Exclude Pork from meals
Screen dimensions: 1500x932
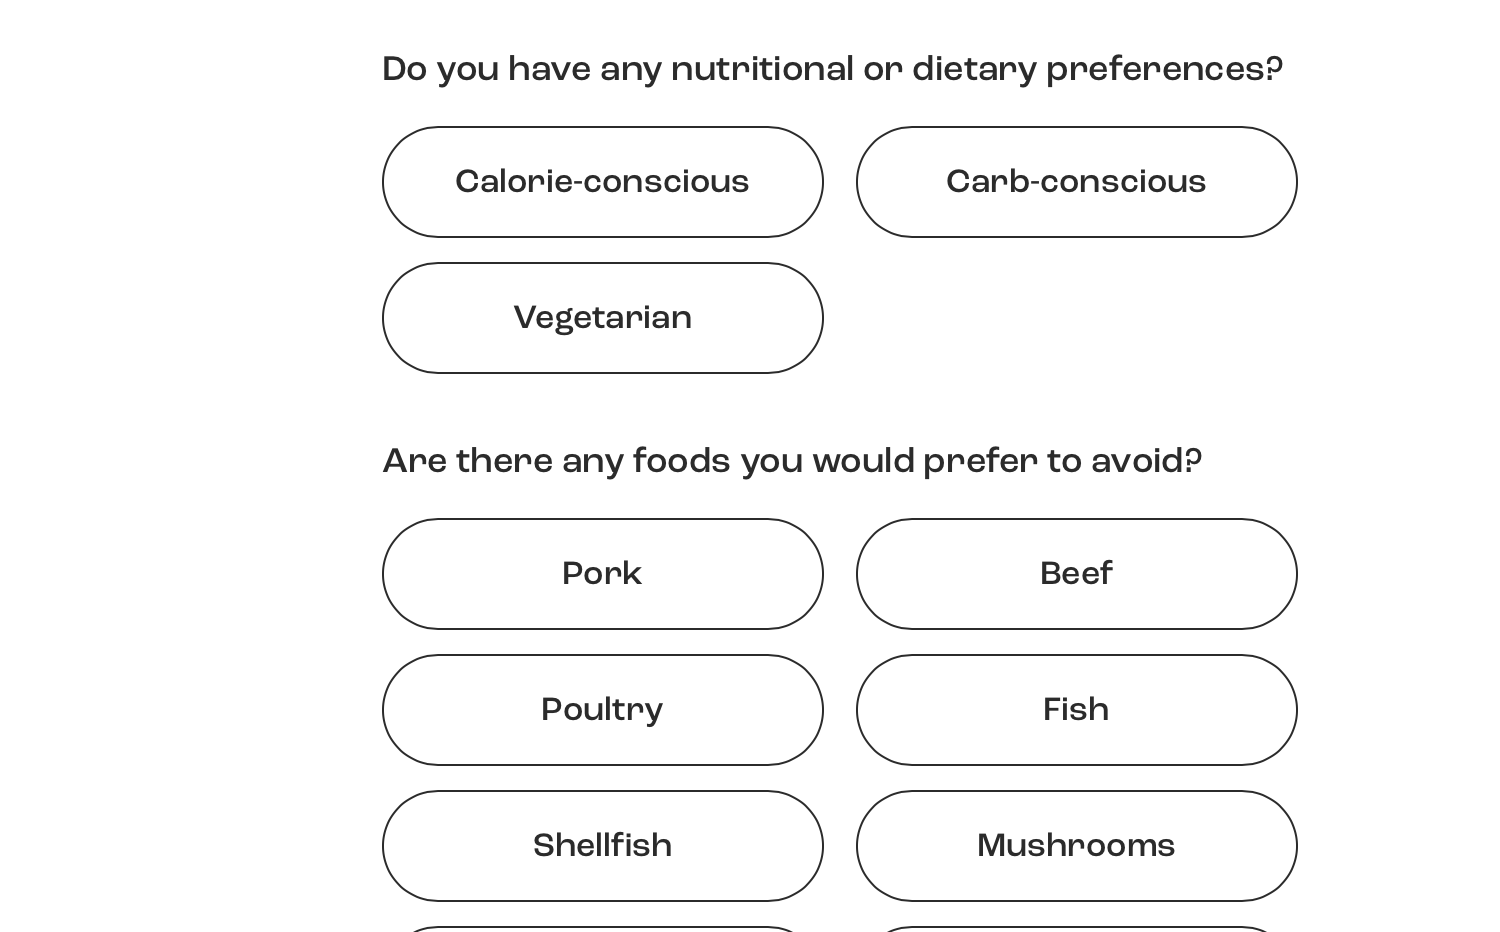tap(602, 574)
